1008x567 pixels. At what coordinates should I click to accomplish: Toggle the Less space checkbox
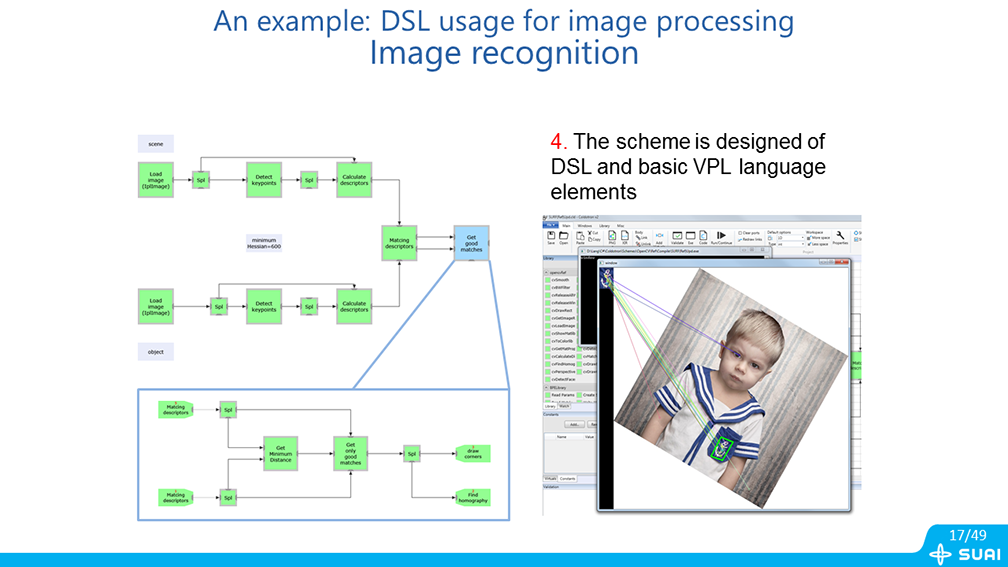(808, 243)
